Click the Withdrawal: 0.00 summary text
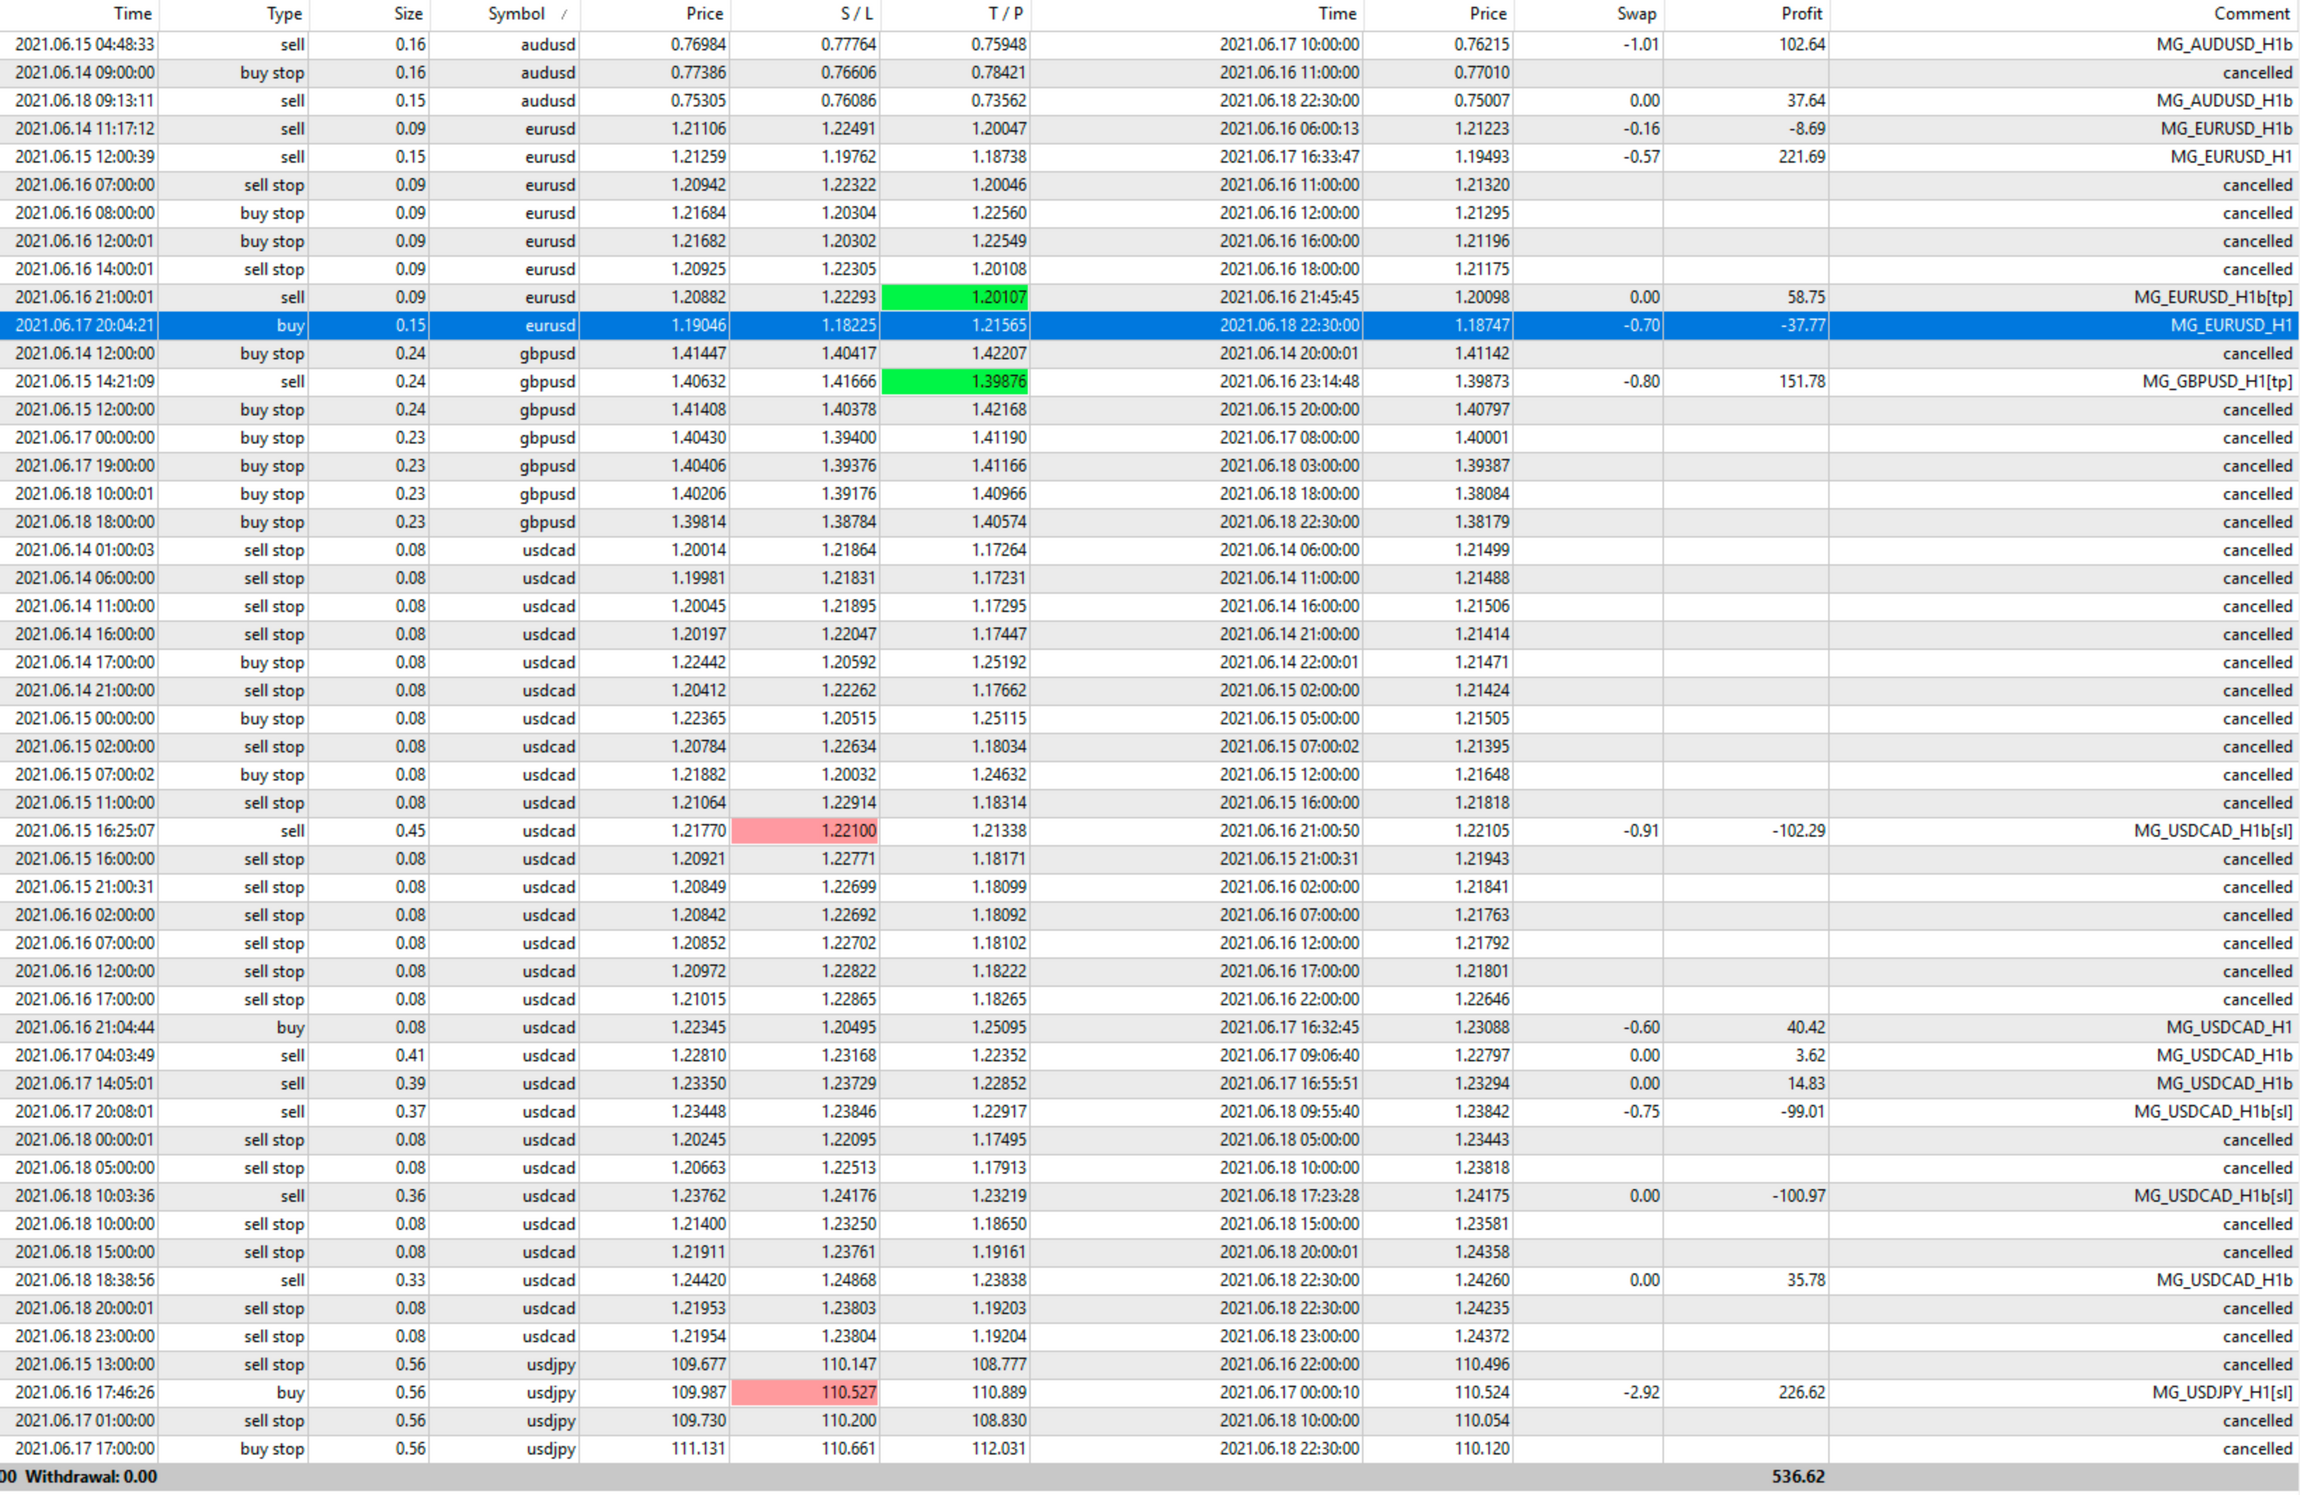Image resolution: width=2300 pixels, height=1495 pixels. (x=90, y=1476)
